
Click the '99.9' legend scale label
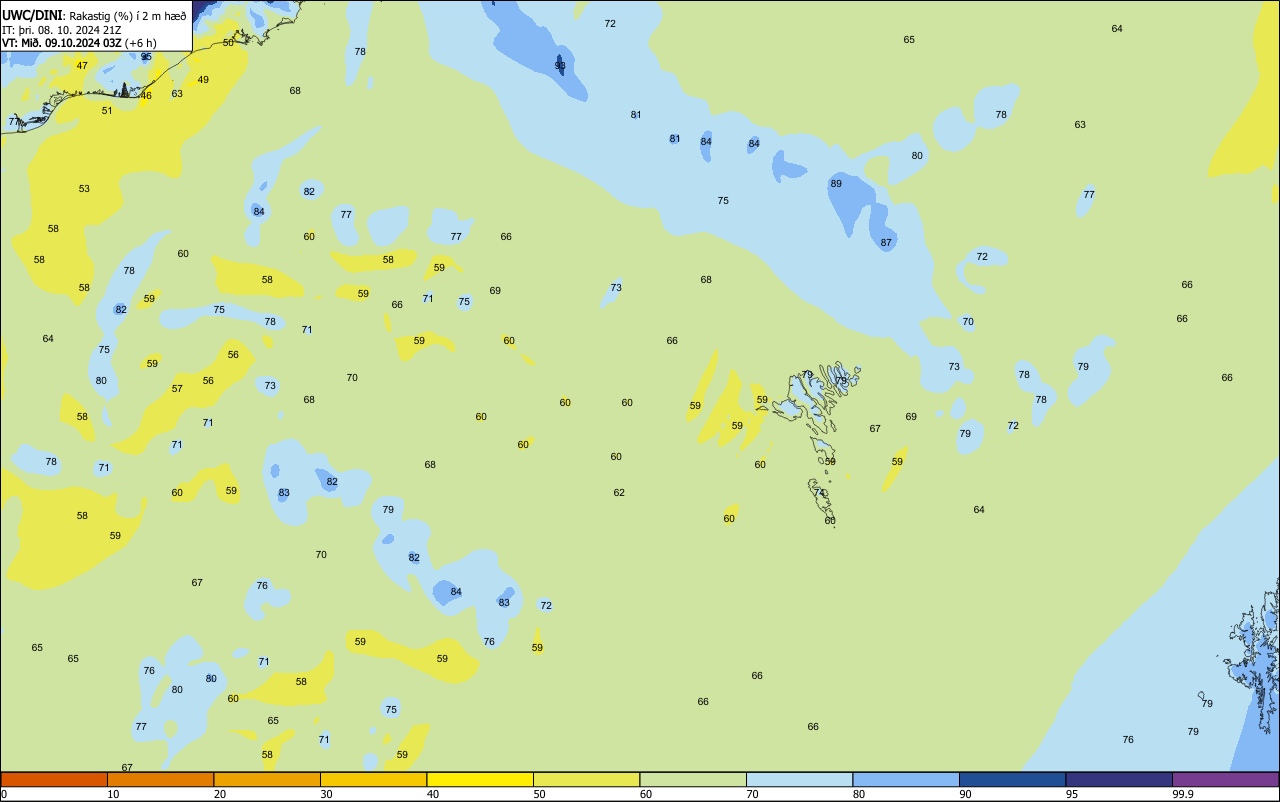click(1183, 794)
